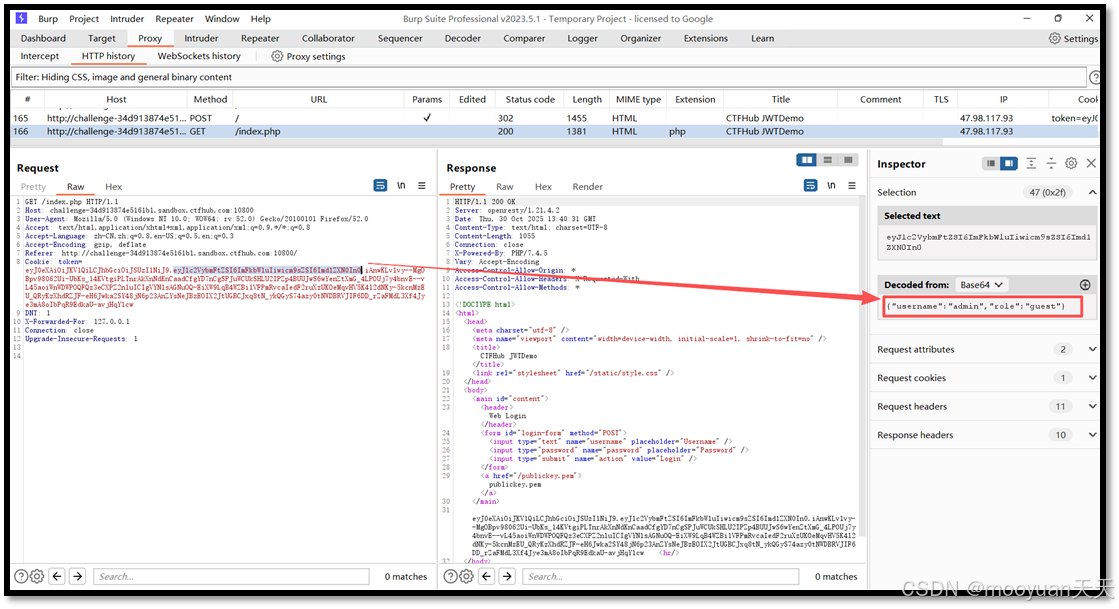The height and width of the screenshot is (609, 1119).
Task: Select the Request Hex view tab
Action: click(113, 186)
